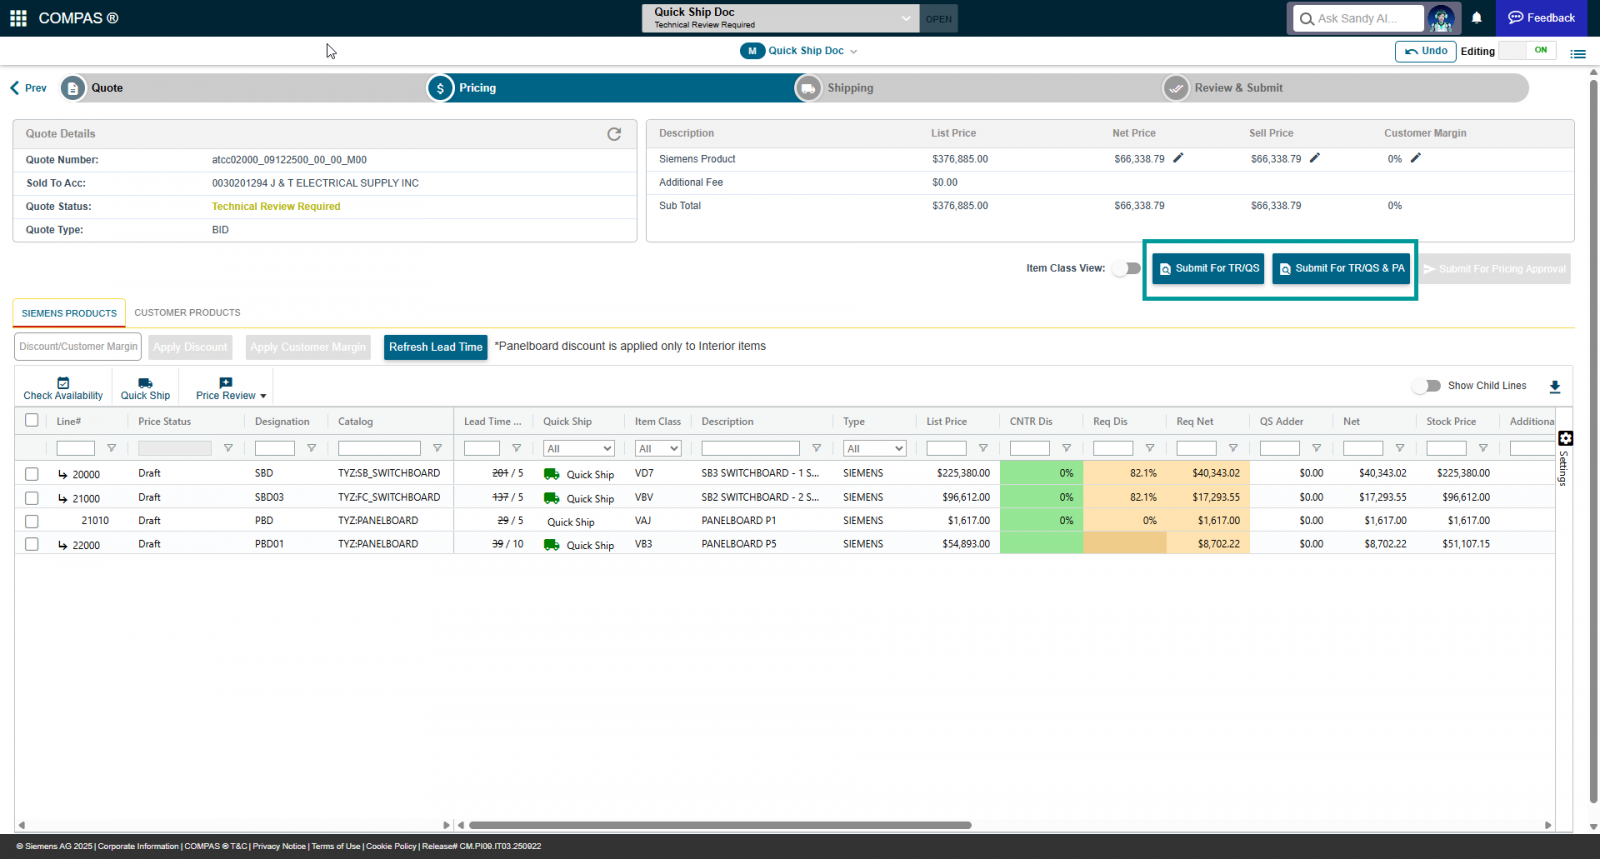Click the Quote step icon
1600x859 pixels.
click(x=73, y=88)
